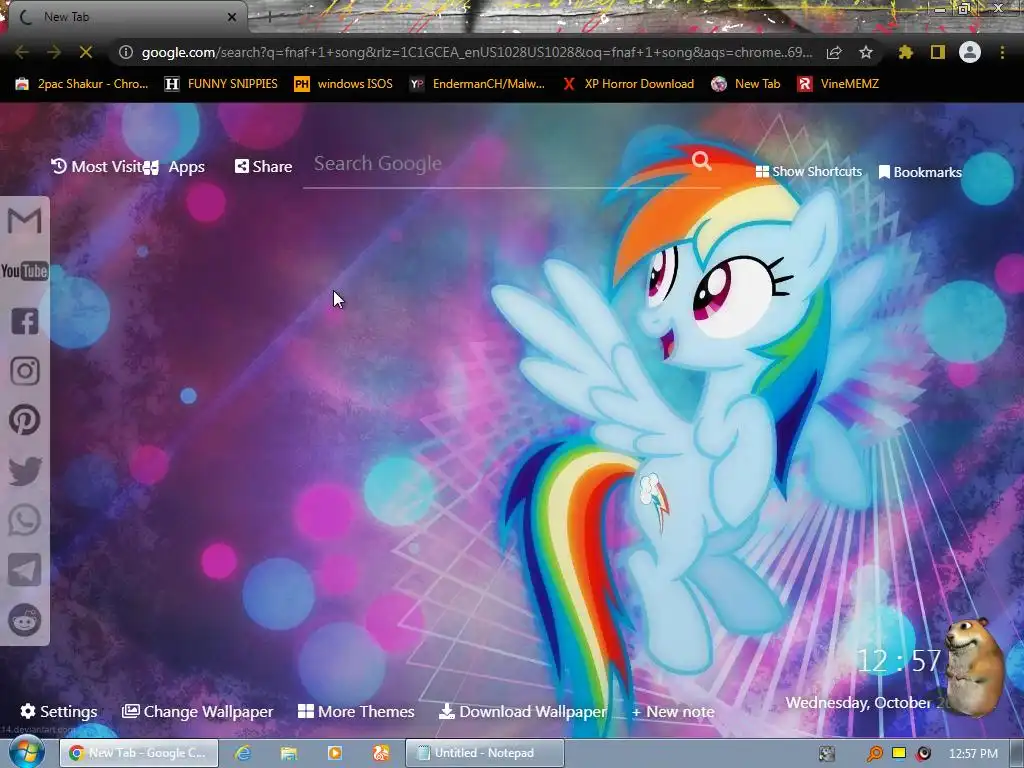Open New Tab bookmark
Image resolution: width=1024 pixels, height=768 pixels.
click(746, 84)
